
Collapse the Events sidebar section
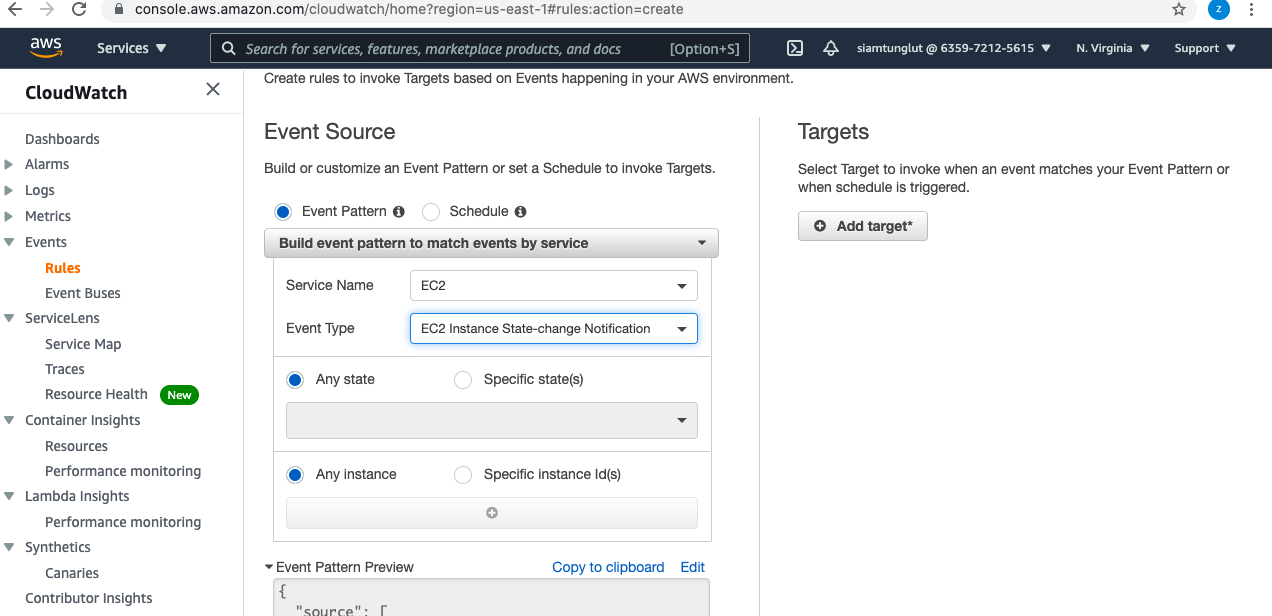(9, 242)
